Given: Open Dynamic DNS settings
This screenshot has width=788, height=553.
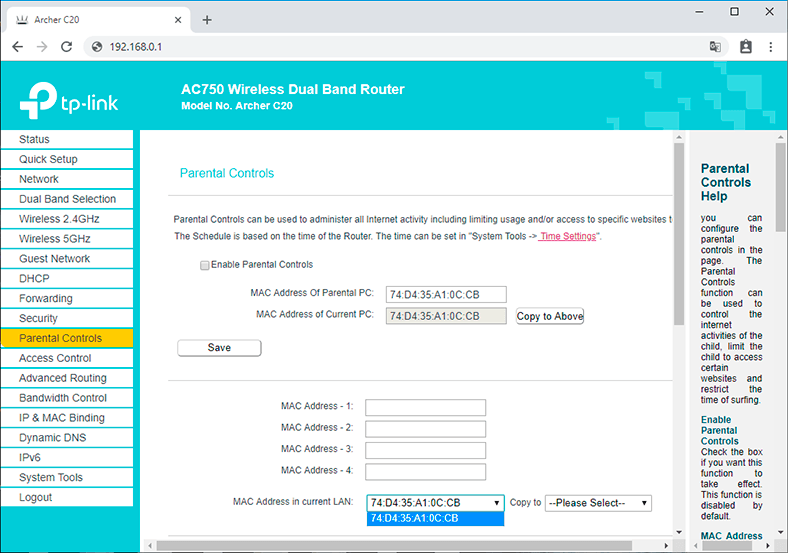Looking at the screenshot, I should click(67, 438).
